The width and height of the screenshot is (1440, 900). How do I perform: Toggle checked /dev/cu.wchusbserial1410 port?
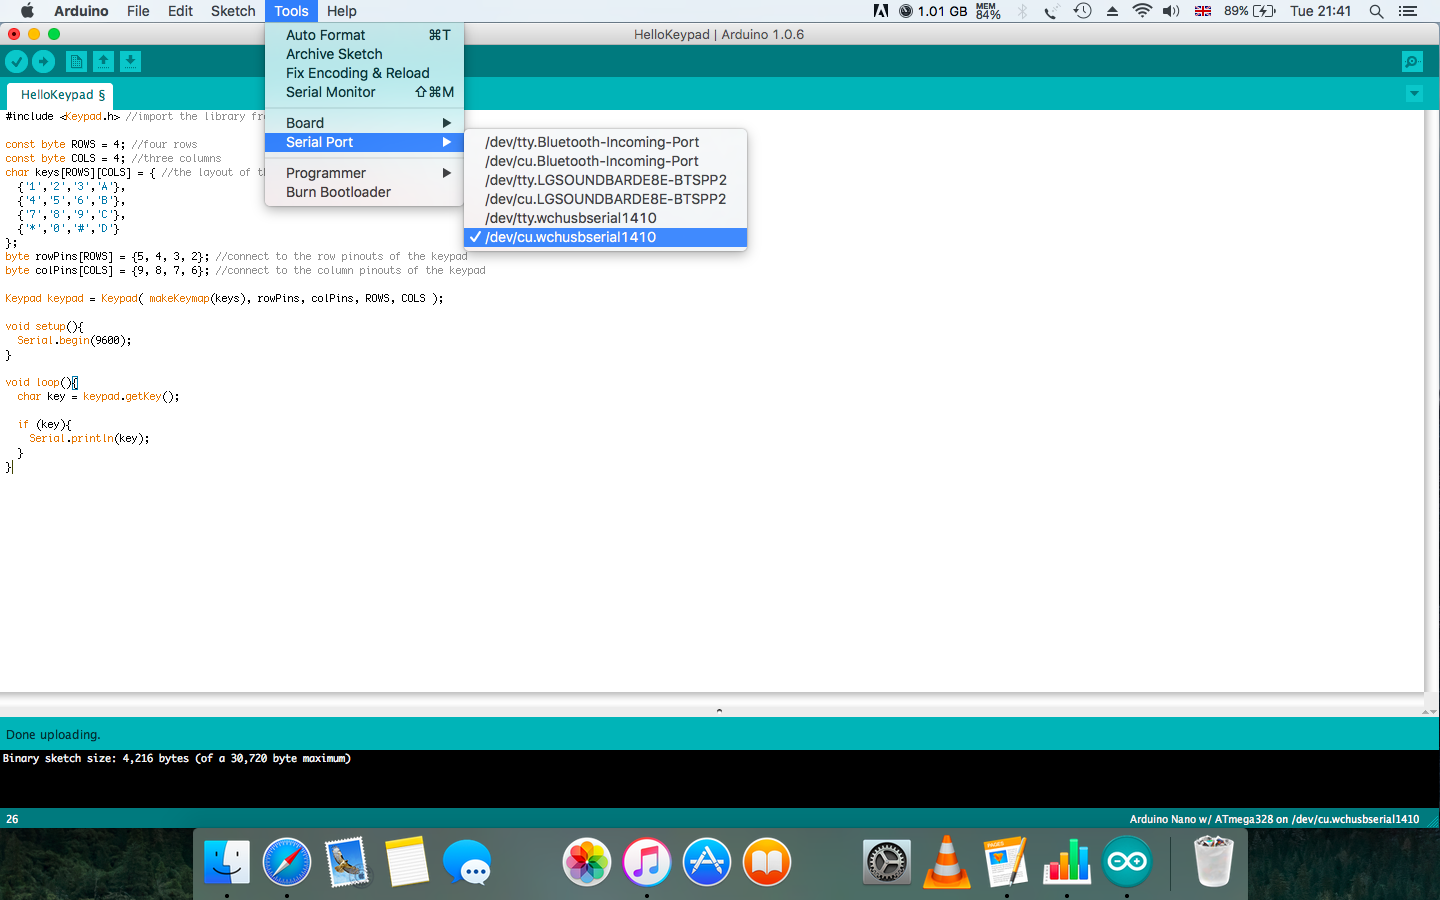(x=606, y=237)
